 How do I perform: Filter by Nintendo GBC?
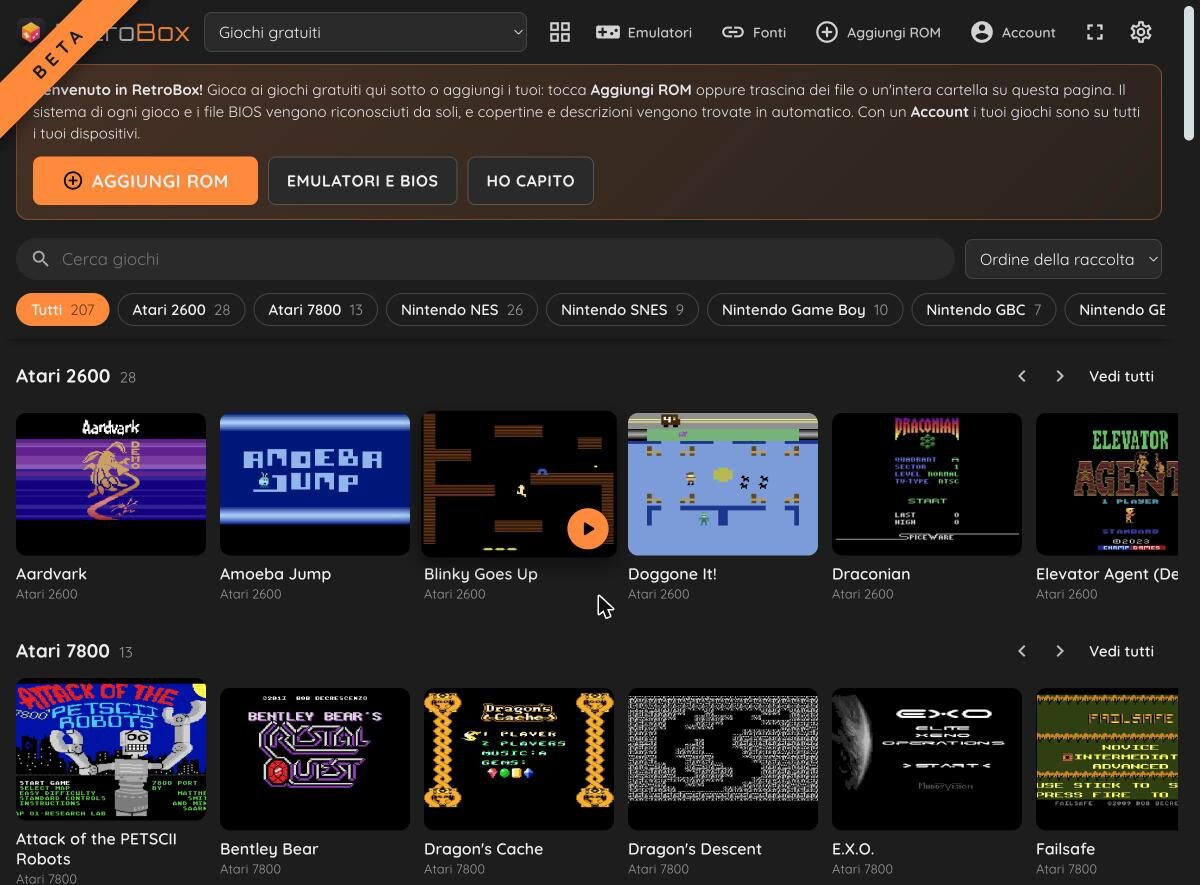pos(984,310)
